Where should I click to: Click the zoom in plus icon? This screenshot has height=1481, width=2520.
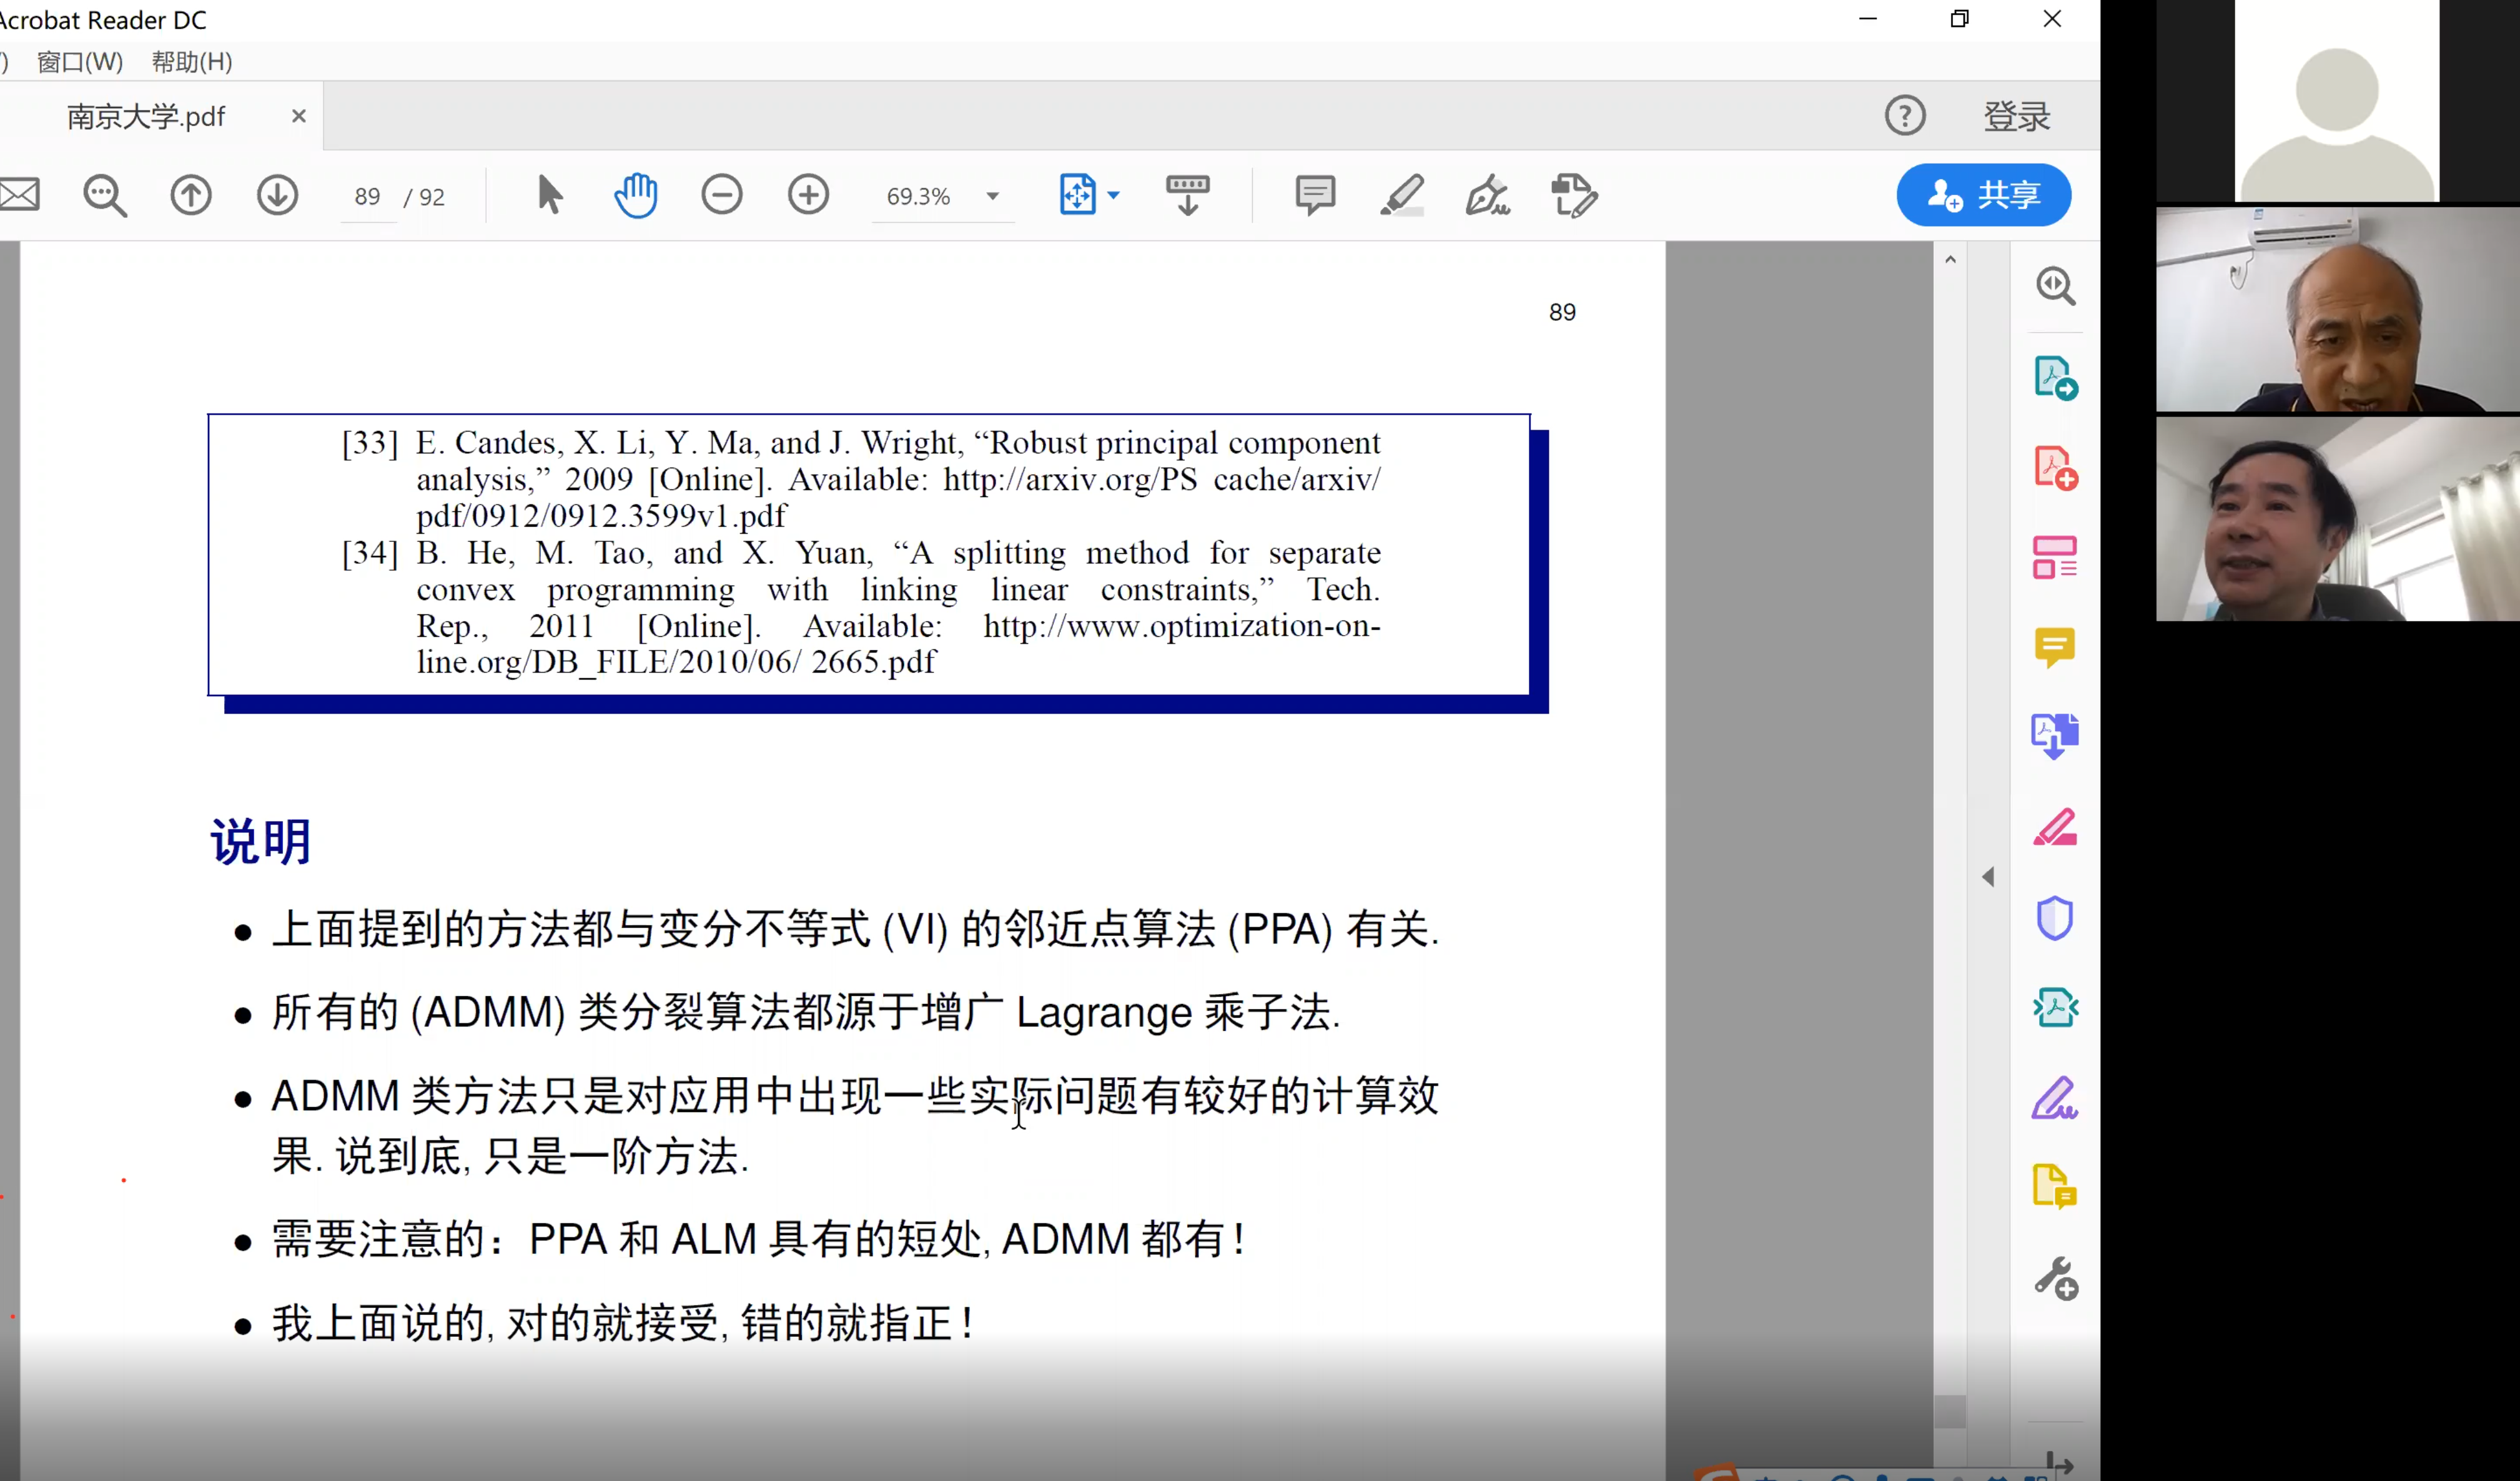[x=808, y=195]
